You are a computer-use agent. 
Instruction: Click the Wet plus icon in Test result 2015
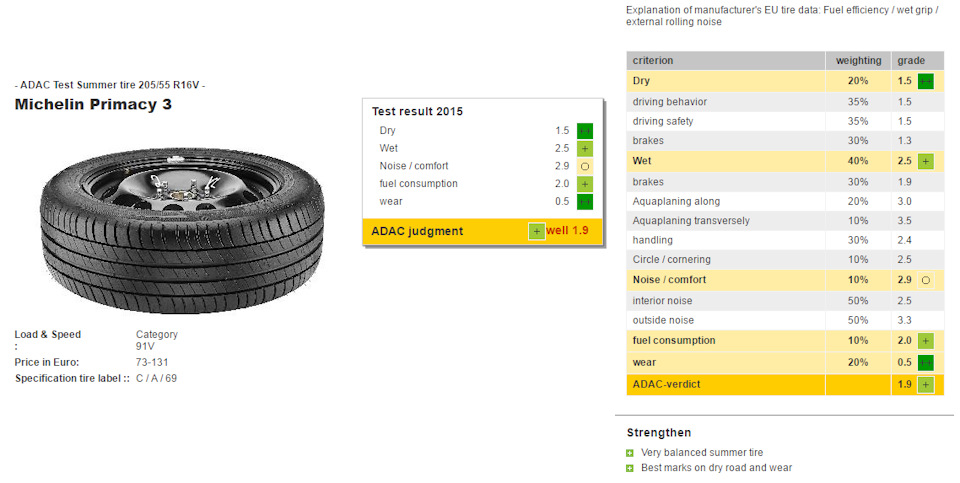(585, 149)
